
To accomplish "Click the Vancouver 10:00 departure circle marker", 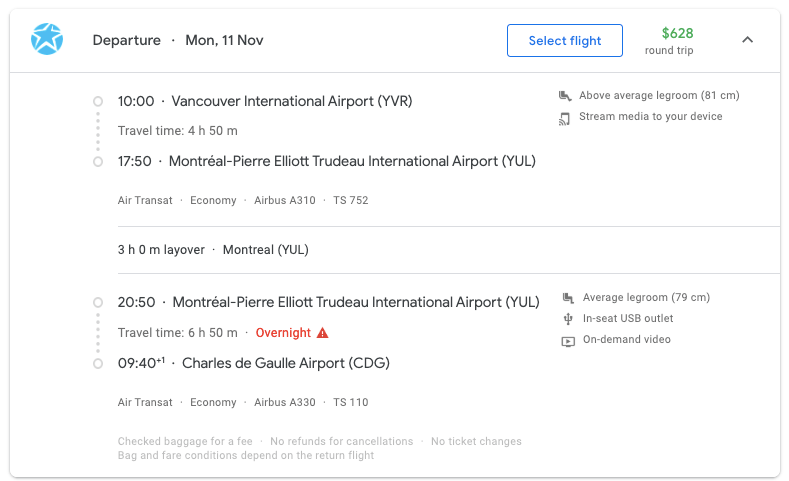I will pos(98,101).
